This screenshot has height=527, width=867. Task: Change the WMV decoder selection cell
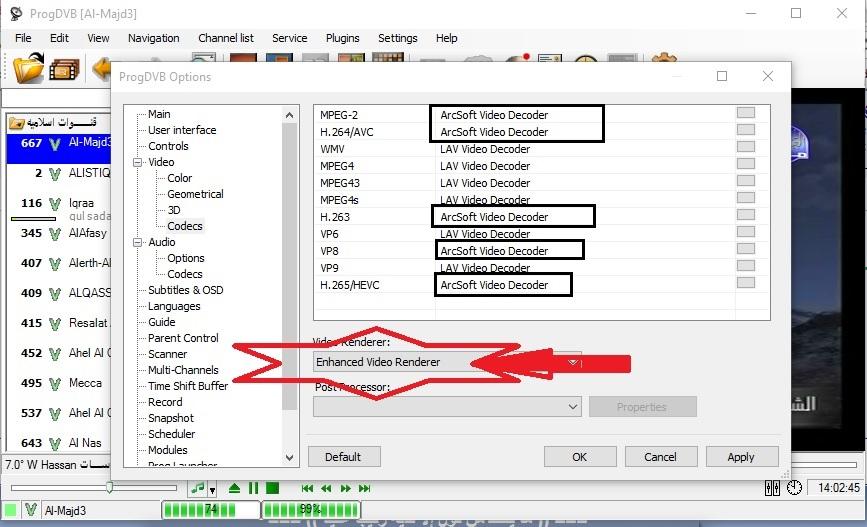pyautogui.click(x=585, y=149)
